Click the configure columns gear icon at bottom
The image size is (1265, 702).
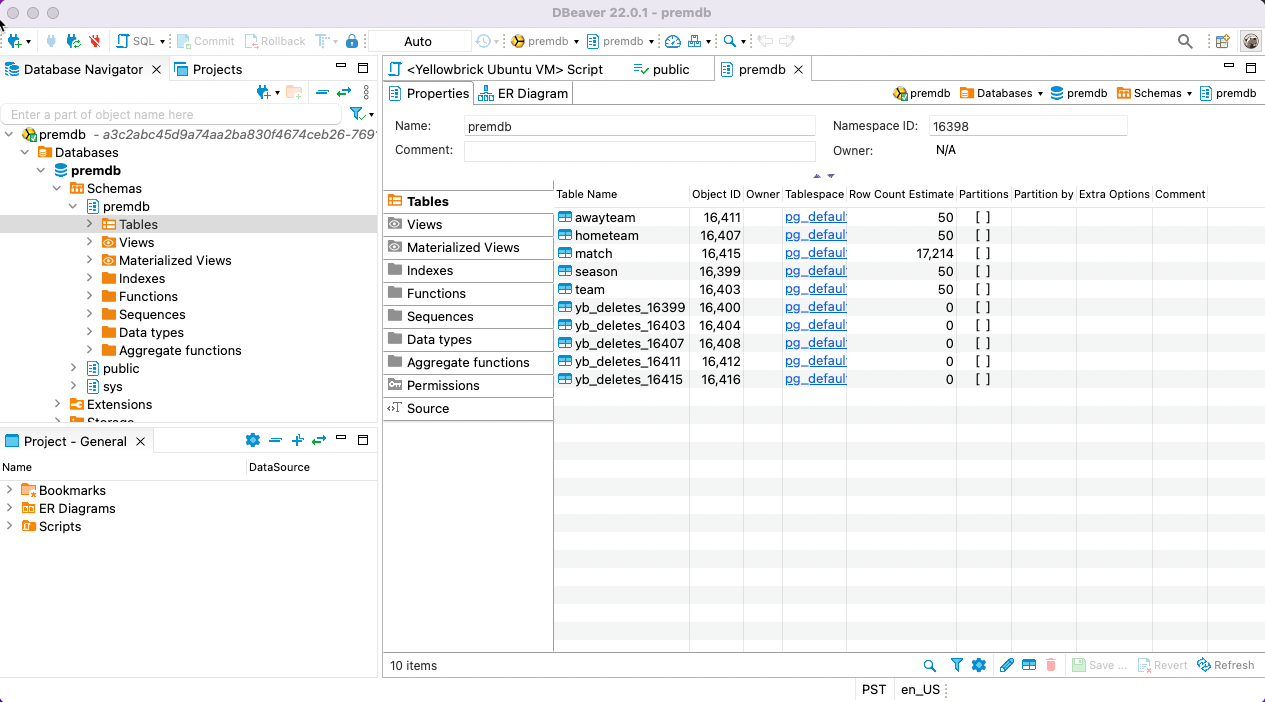[979, 665]
